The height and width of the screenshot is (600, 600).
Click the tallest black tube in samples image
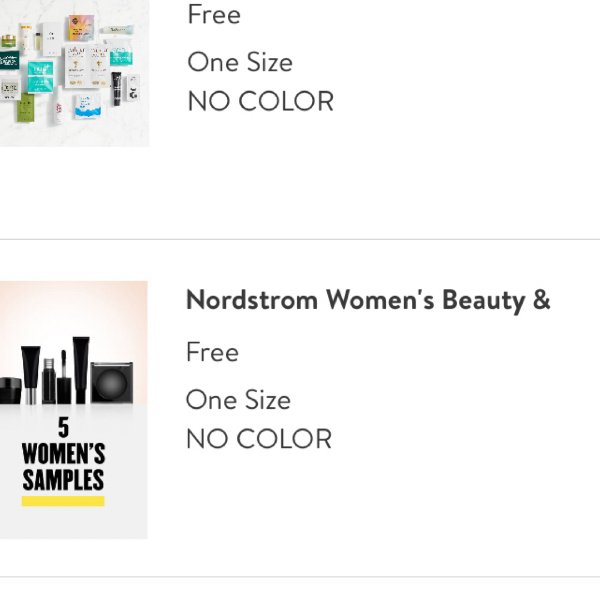click(81, 370)
